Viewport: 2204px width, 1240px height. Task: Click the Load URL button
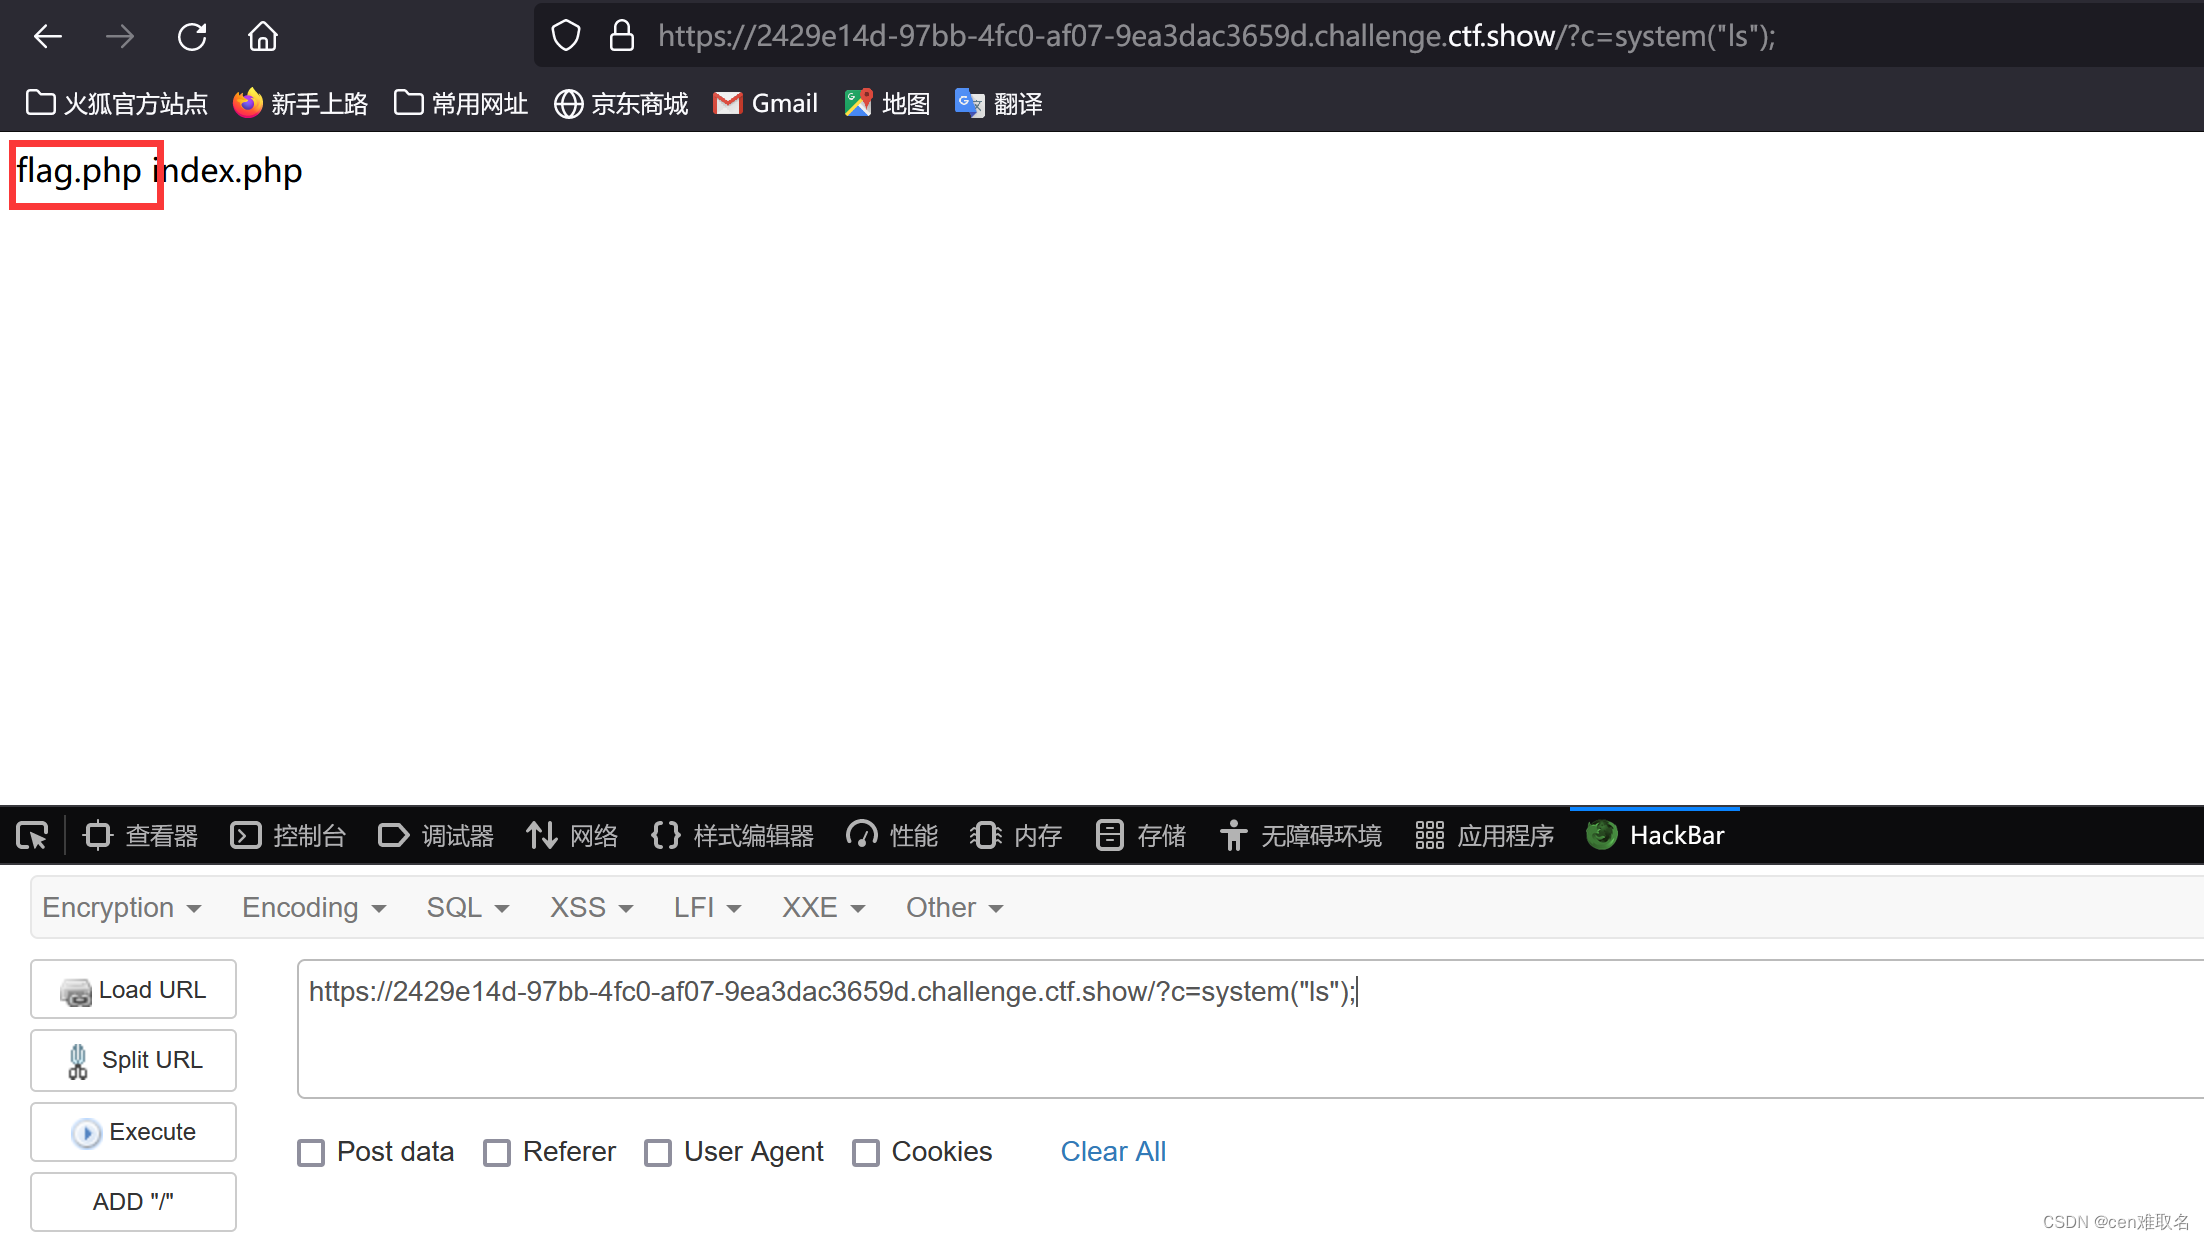tap(133, 990)
